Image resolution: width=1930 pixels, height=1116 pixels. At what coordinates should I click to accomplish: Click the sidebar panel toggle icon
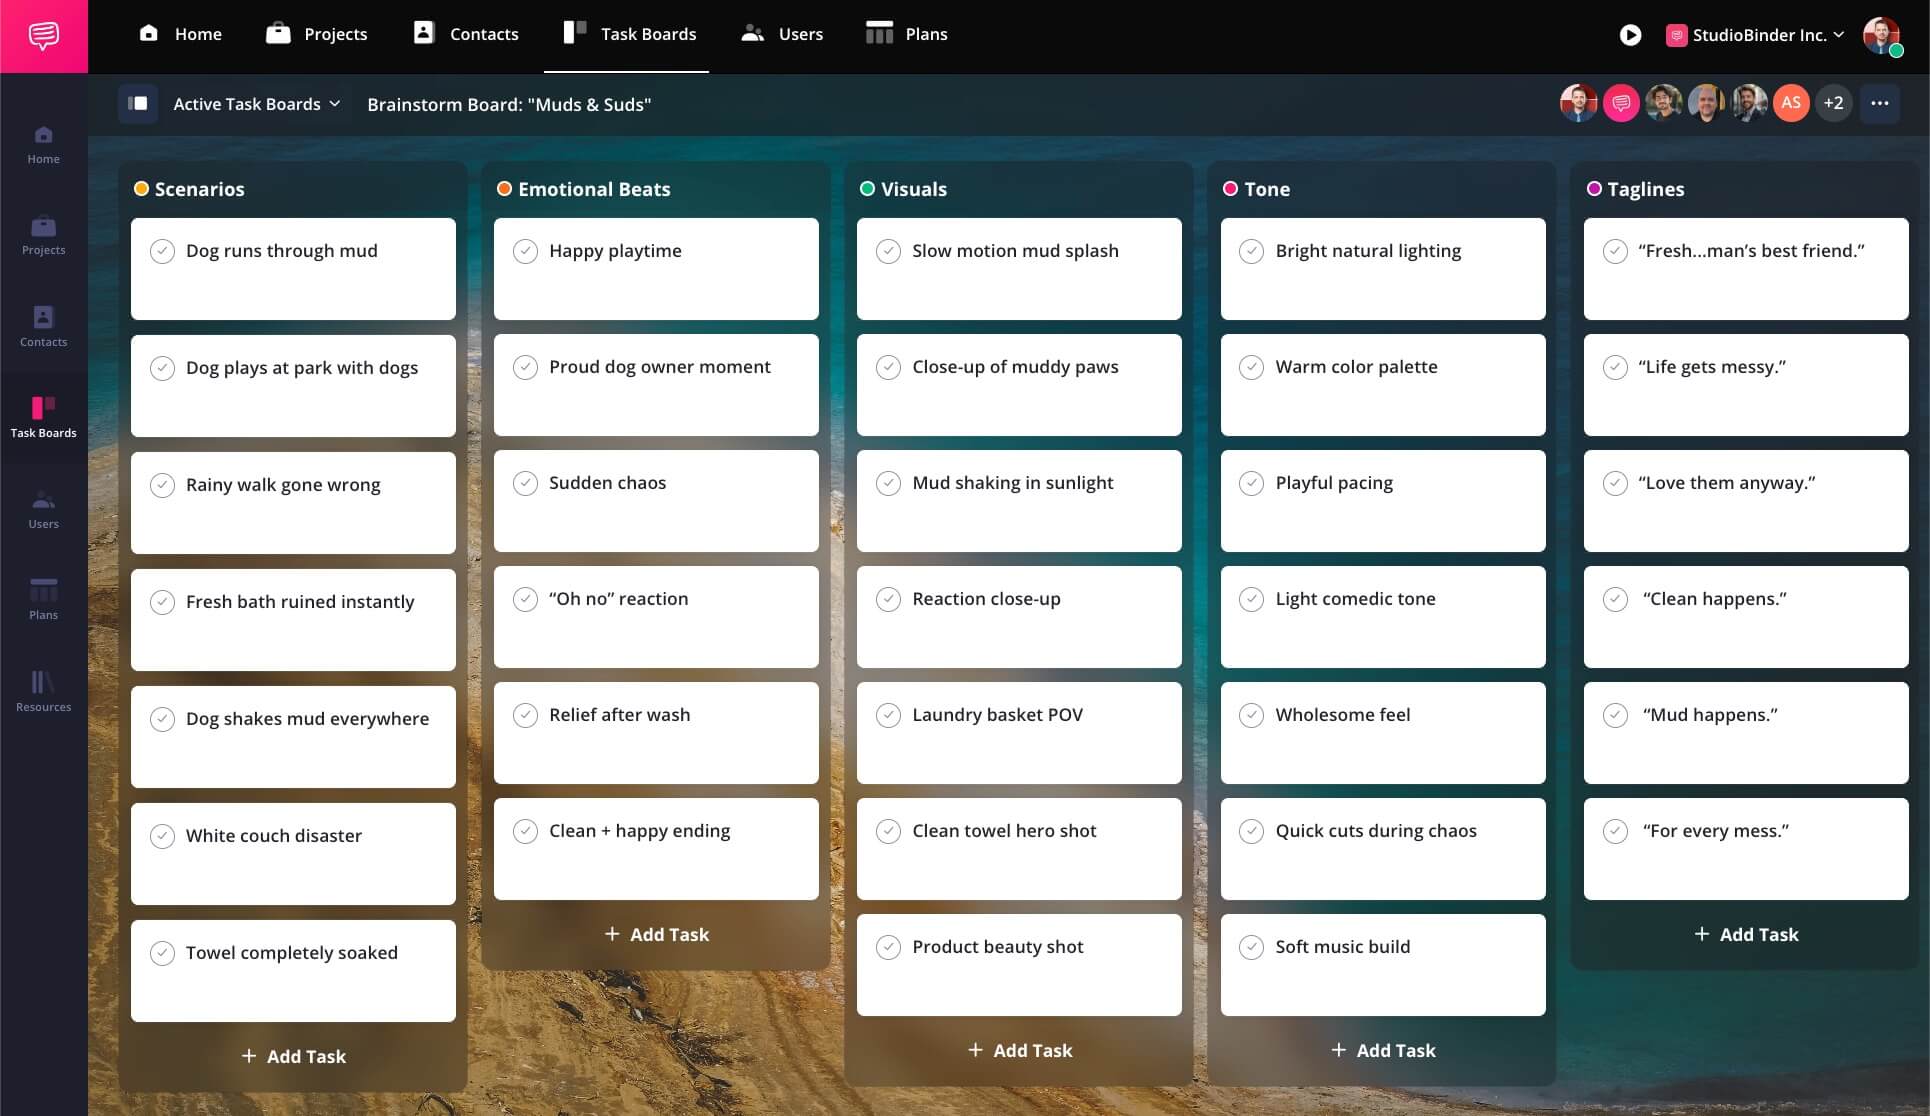(138, 104)
